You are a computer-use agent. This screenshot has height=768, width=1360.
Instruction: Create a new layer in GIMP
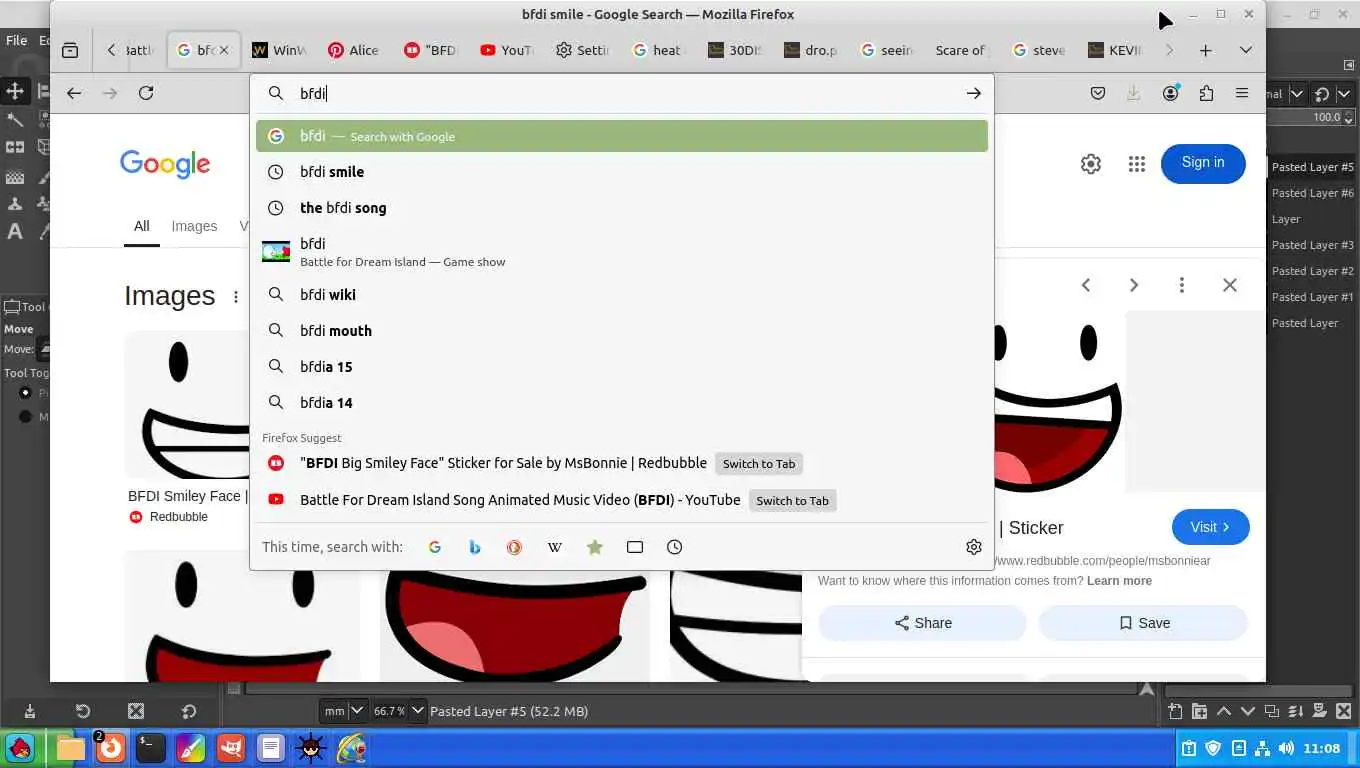(1175, 712)
